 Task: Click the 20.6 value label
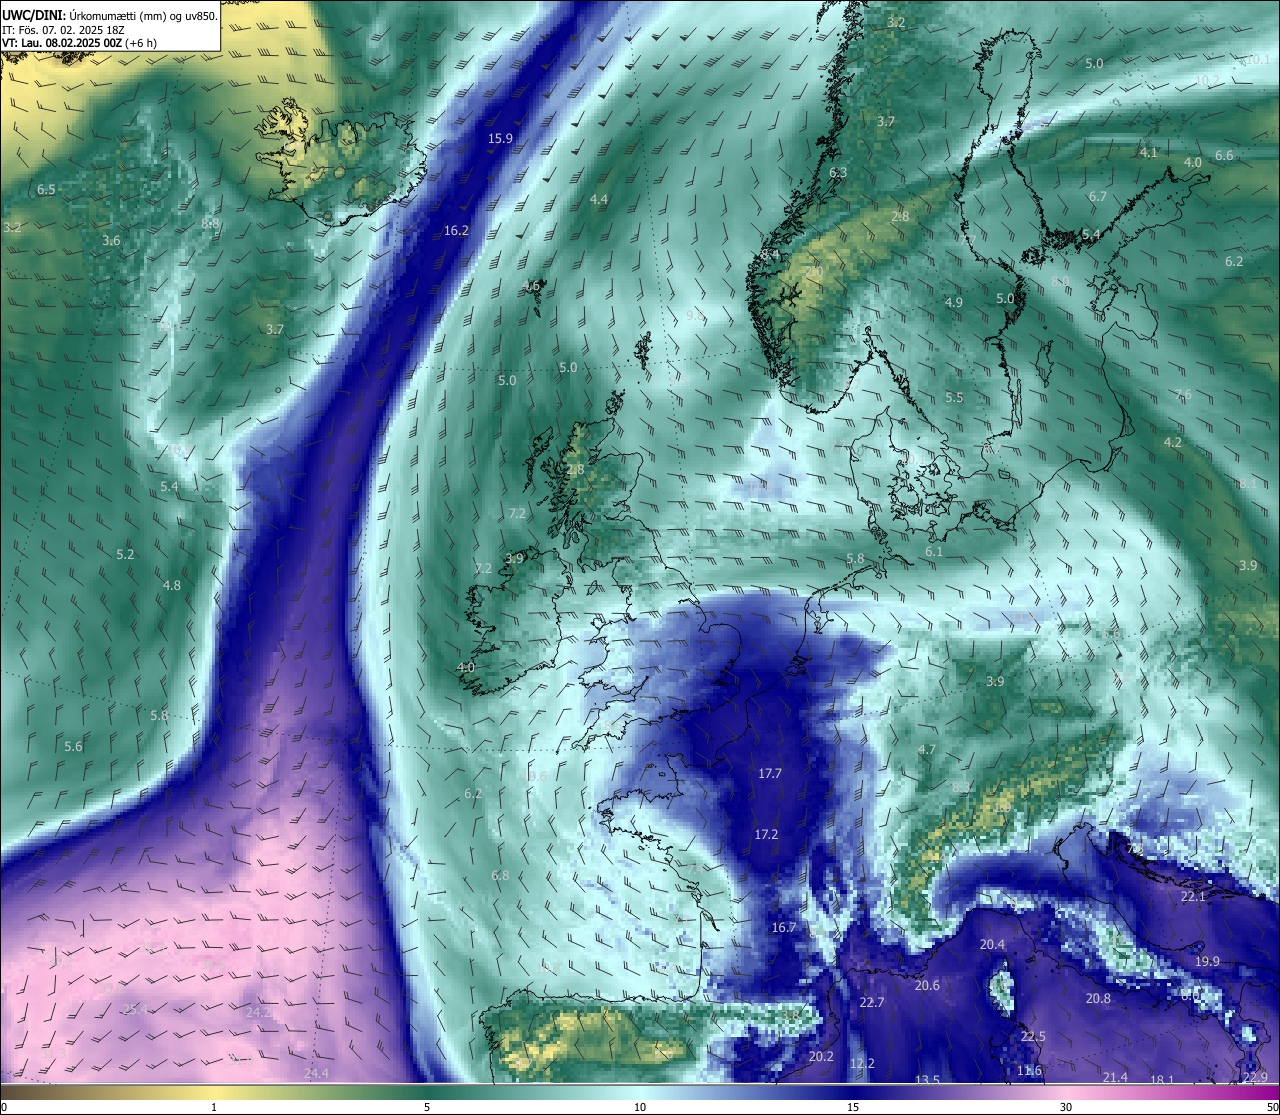pos(927,986)
